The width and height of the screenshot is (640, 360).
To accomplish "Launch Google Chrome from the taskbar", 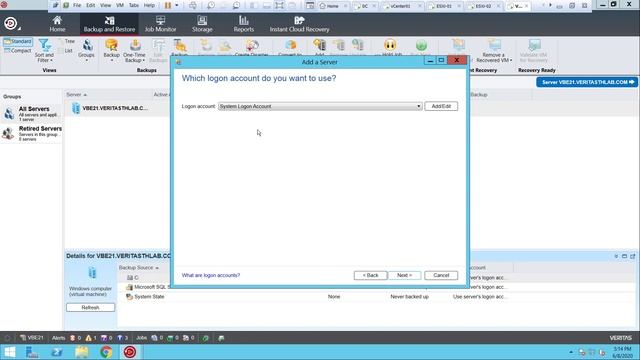I will pyautogui.click(x=106, y=352).
